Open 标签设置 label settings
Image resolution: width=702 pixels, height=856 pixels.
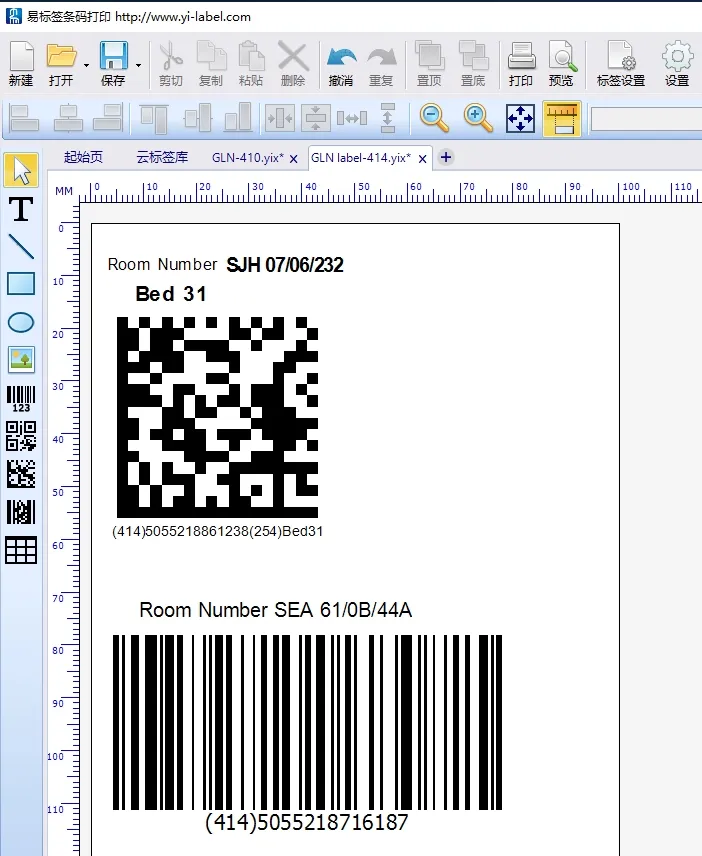coord(621,63)
